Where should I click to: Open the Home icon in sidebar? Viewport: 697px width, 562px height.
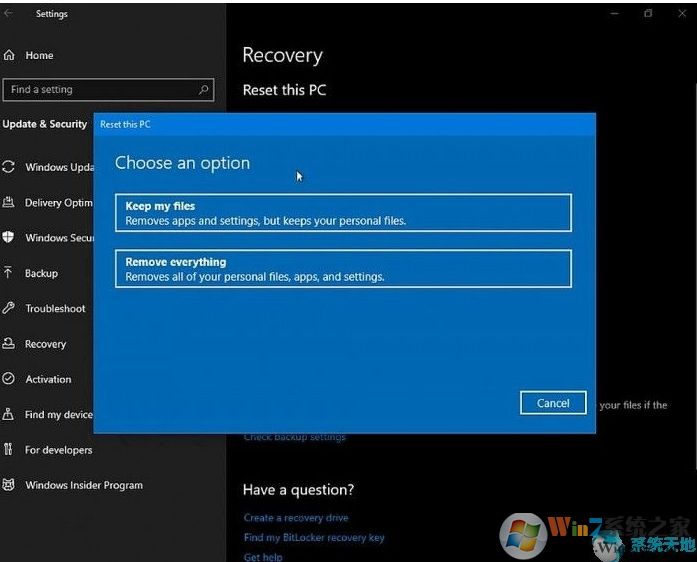point(9,55)
